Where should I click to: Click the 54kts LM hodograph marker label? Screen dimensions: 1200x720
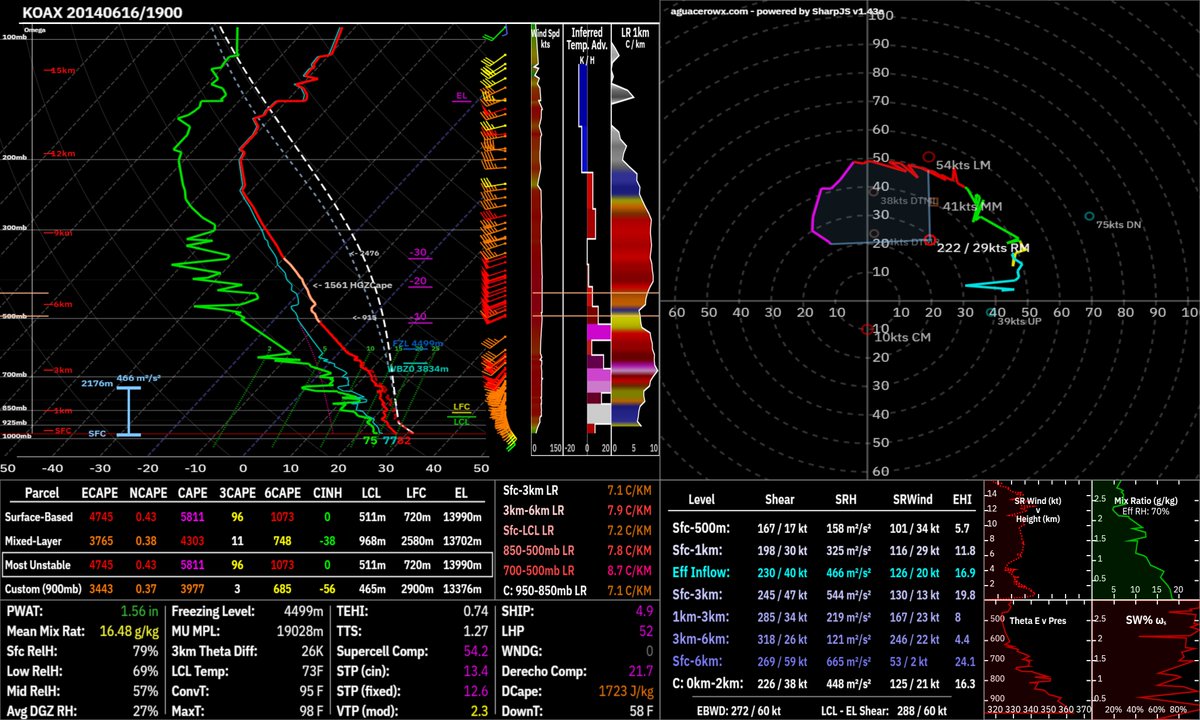(964, 165)
